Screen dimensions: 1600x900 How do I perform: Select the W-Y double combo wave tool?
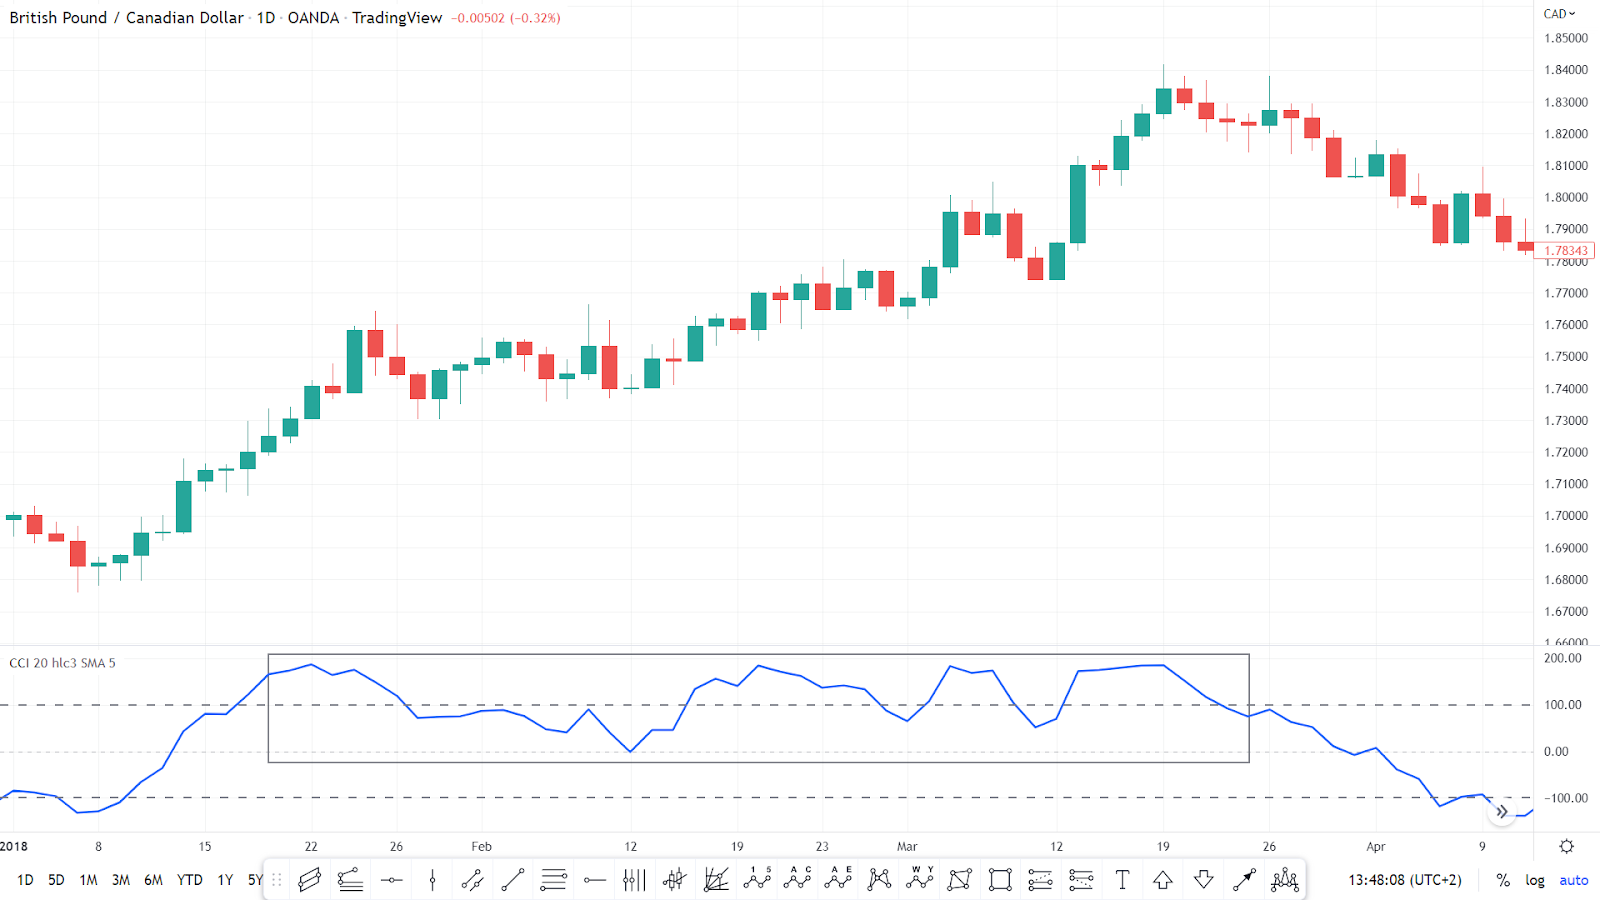[920, 880]
